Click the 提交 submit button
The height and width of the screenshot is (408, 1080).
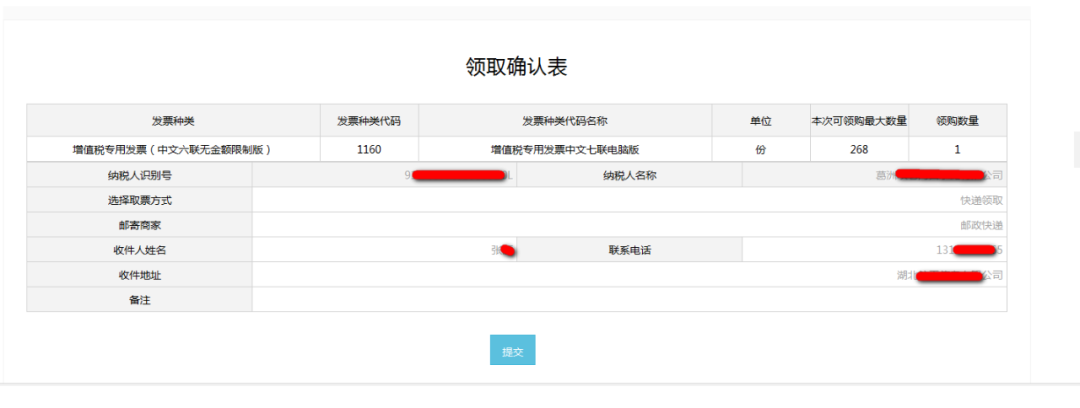(x=512, y=351)
